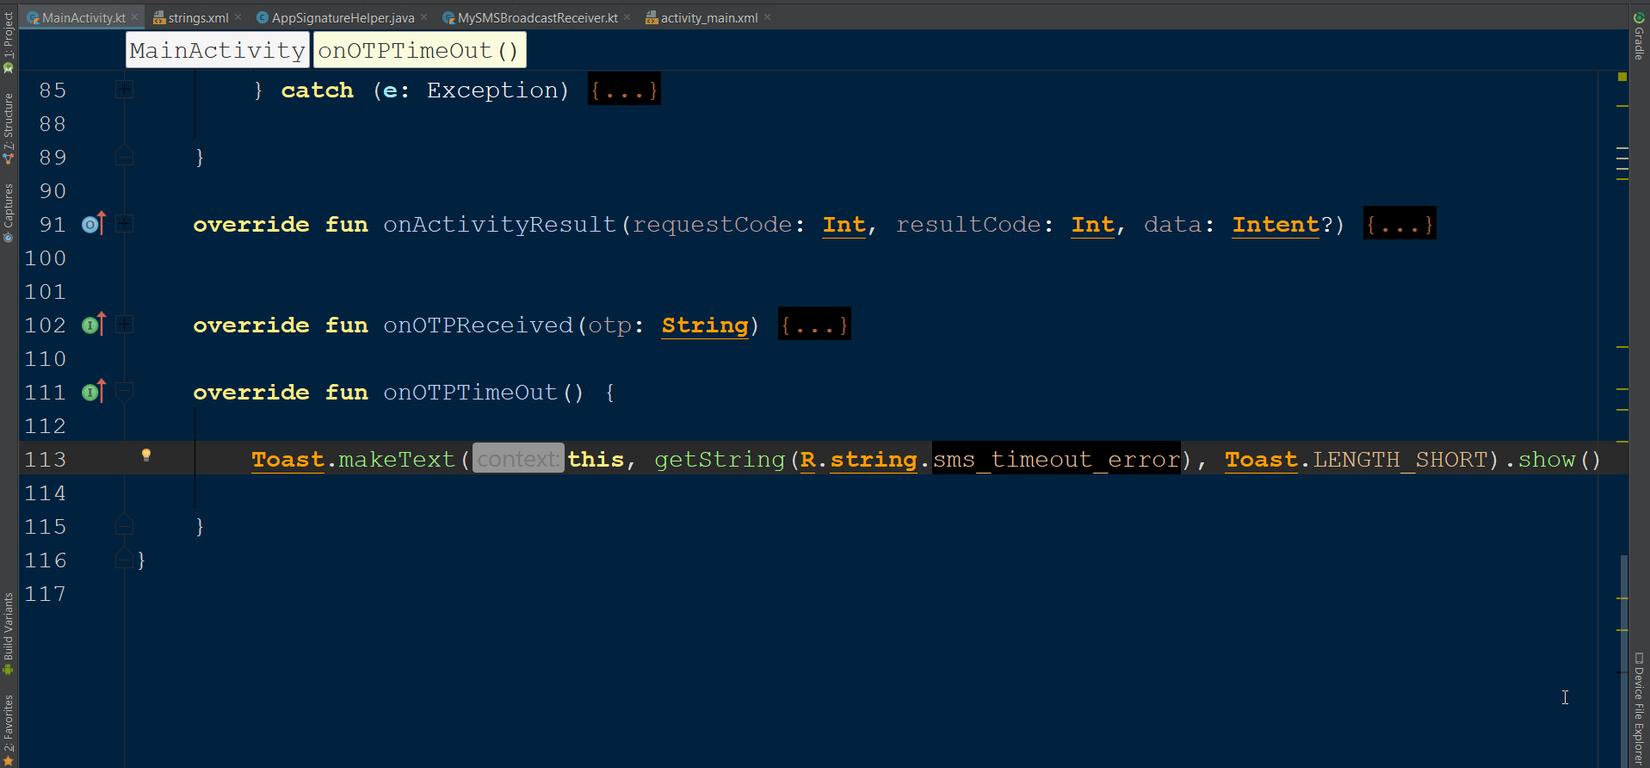
Task: Show the Structure tool window
Action: pyautogui.click(x=8, y=128)
